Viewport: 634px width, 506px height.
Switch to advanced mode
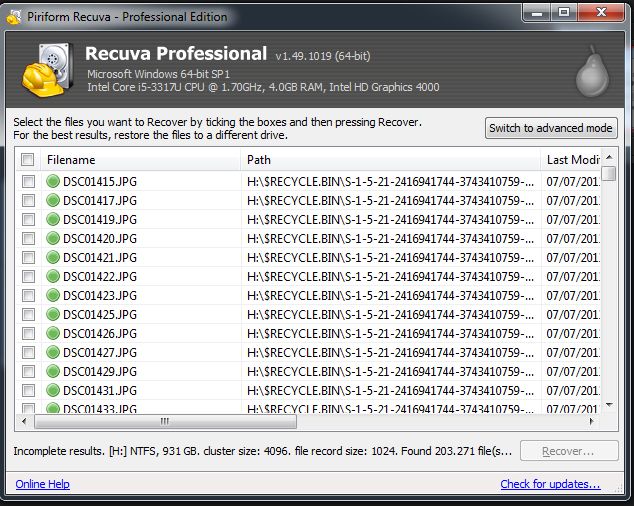[x=551, y=129]
